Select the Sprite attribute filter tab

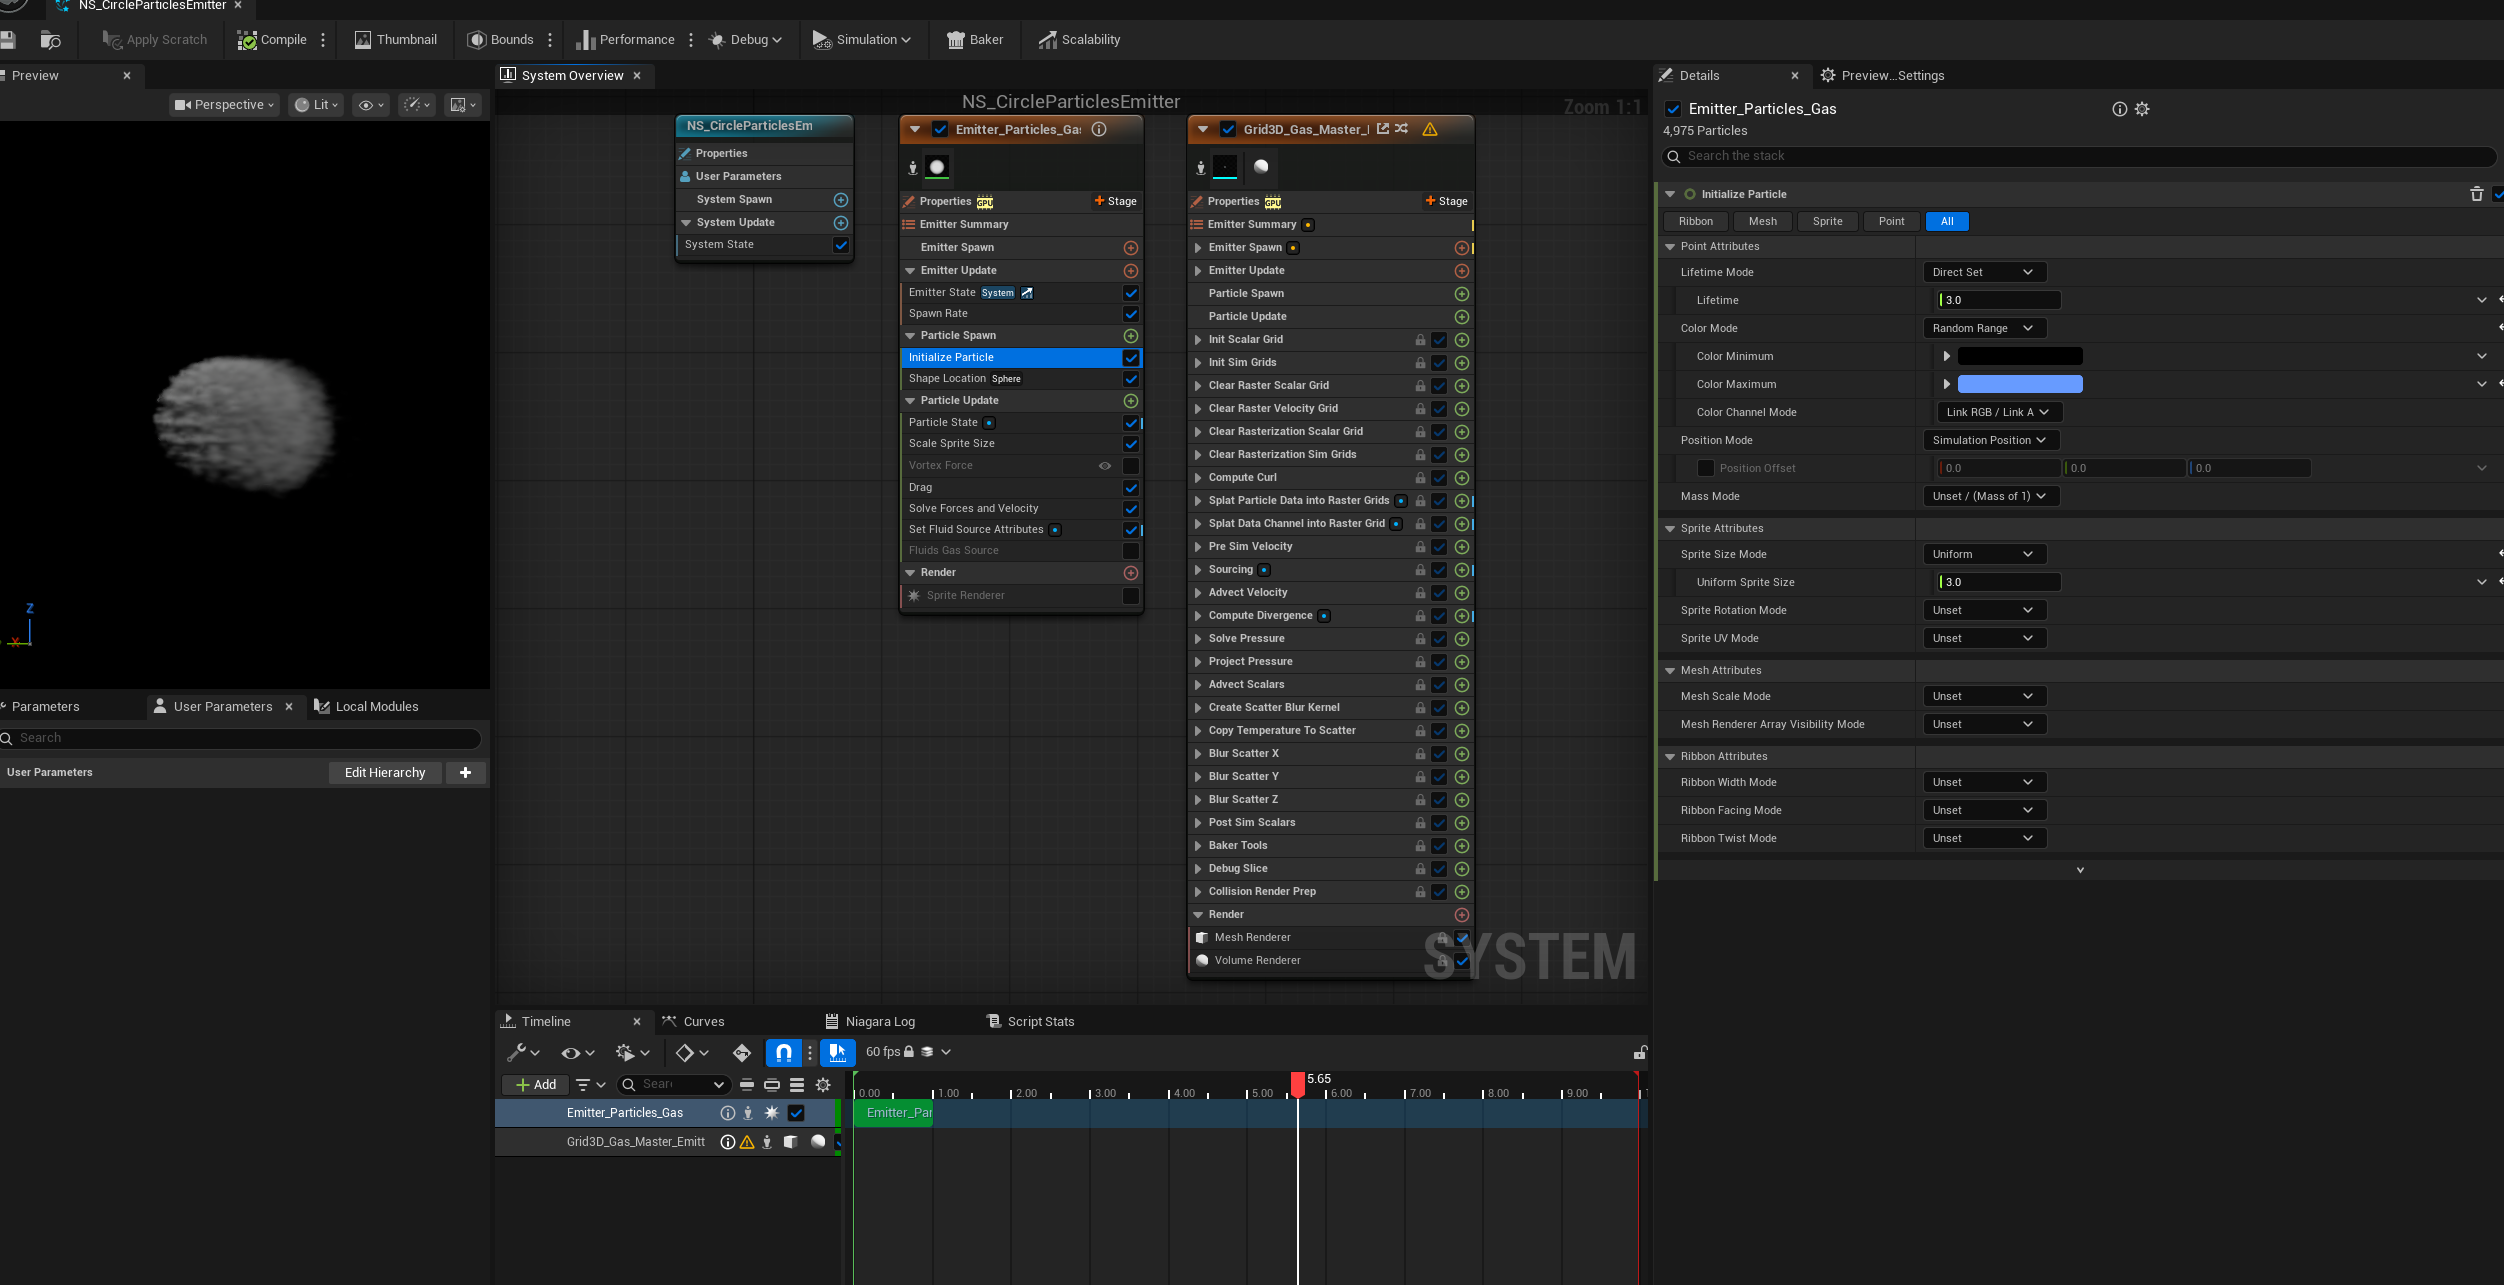(1827, 221)
